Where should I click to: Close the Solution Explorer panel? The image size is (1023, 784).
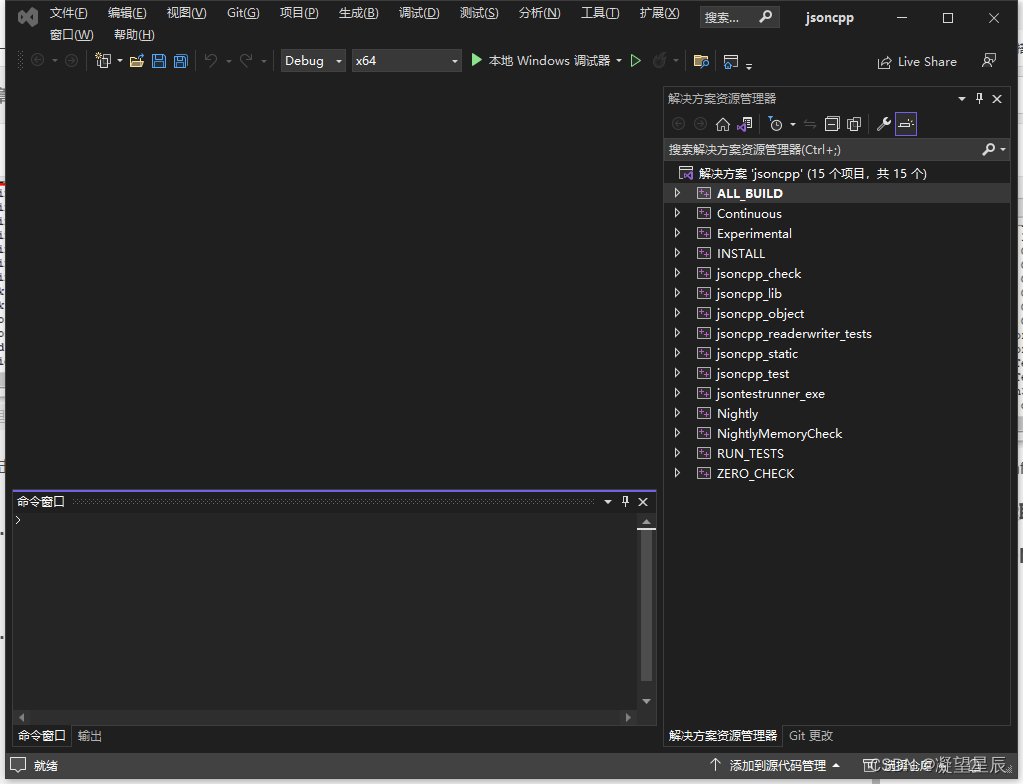click(x=997, y=98)
